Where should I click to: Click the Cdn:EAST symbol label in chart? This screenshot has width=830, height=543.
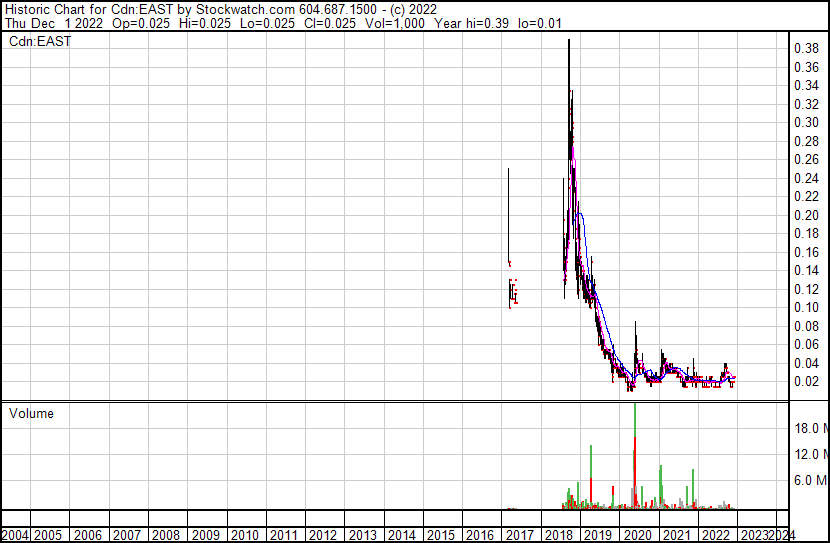(40, 41)
